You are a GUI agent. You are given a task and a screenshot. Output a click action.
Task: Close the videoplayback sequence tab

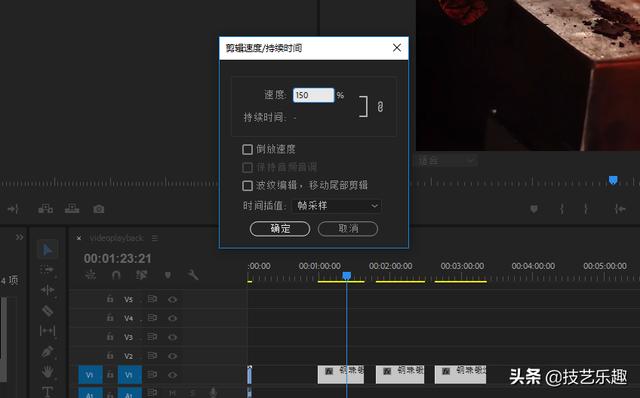click(79, 238)
